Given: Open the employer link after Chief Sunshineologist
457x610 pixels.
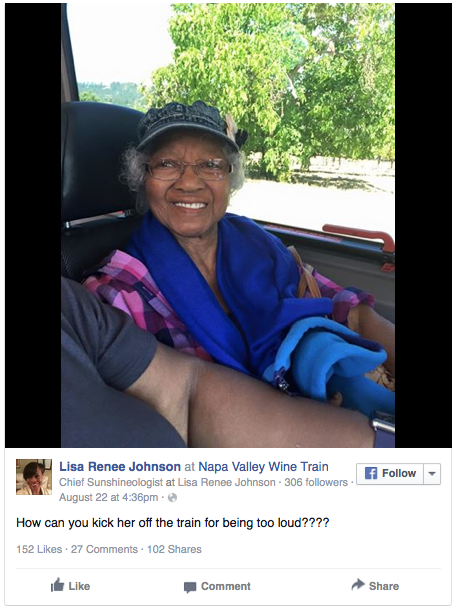Looking at the screenshot, I should [226, 482].
